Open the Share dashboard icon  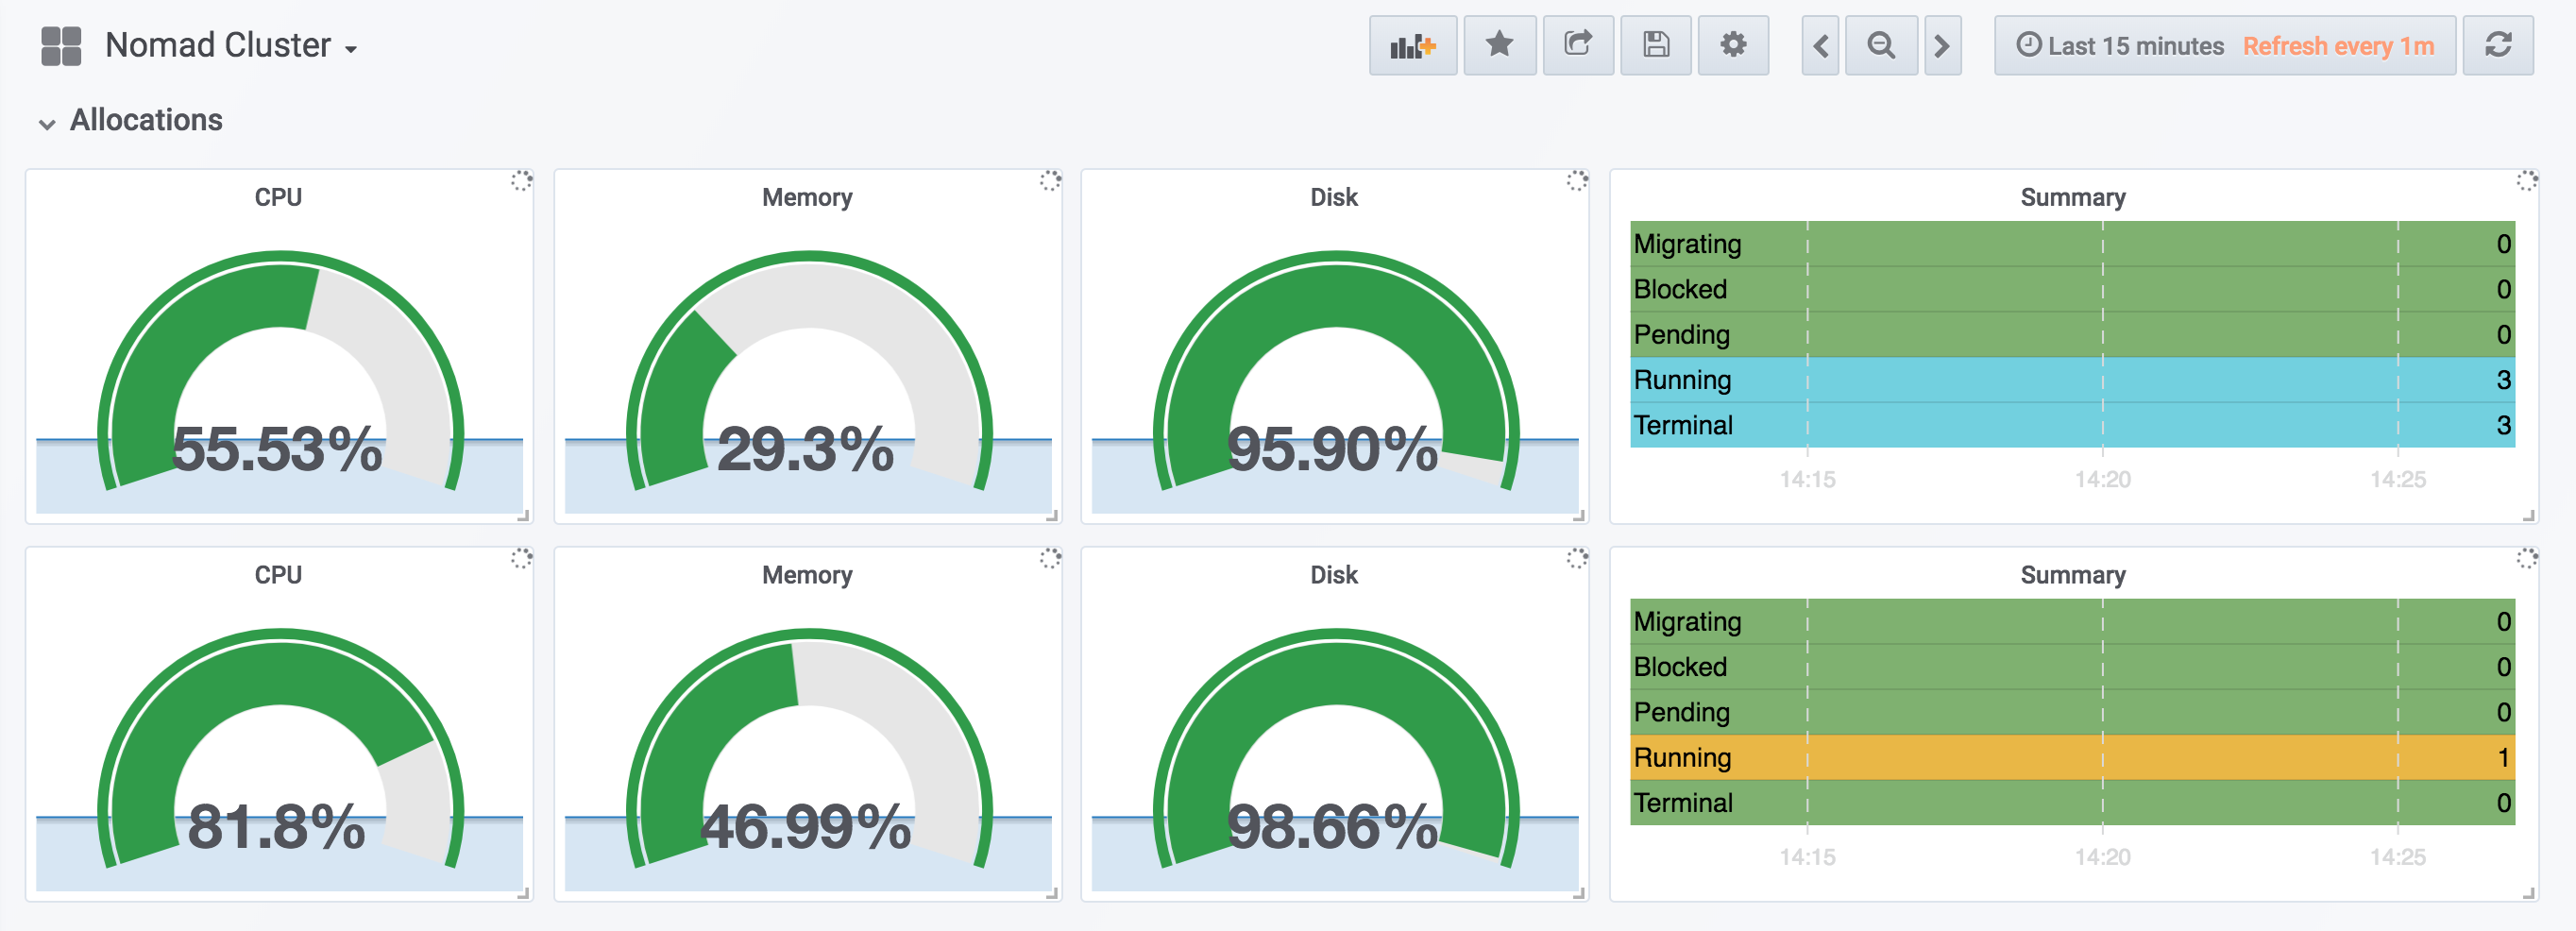coord(1578,46)
